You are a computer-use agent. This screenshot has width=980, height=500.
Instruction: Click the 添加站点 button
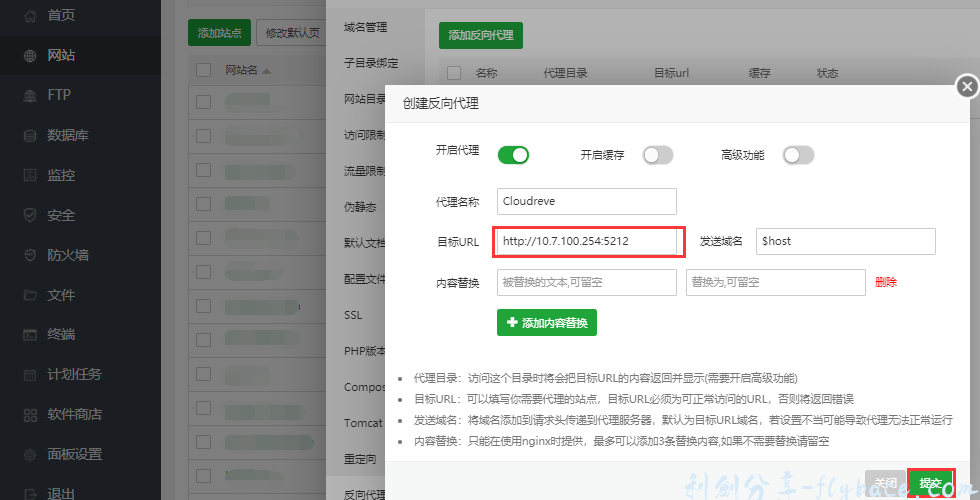219,32
